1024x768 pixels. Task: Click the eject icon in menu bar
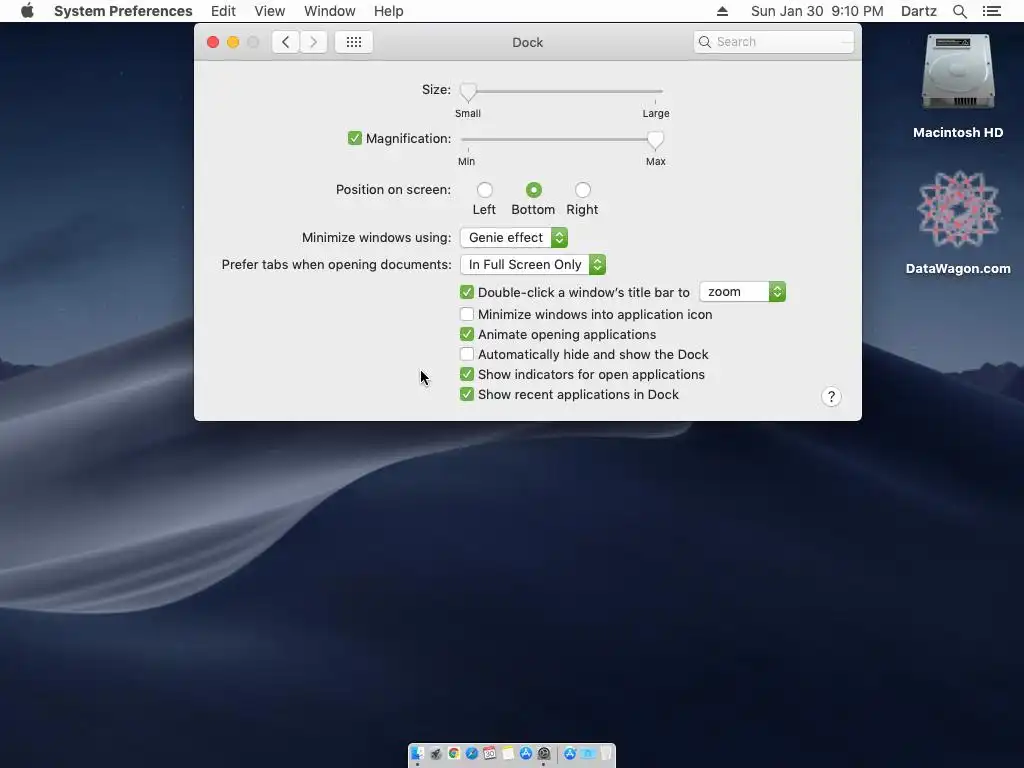(x=722, y=11)
